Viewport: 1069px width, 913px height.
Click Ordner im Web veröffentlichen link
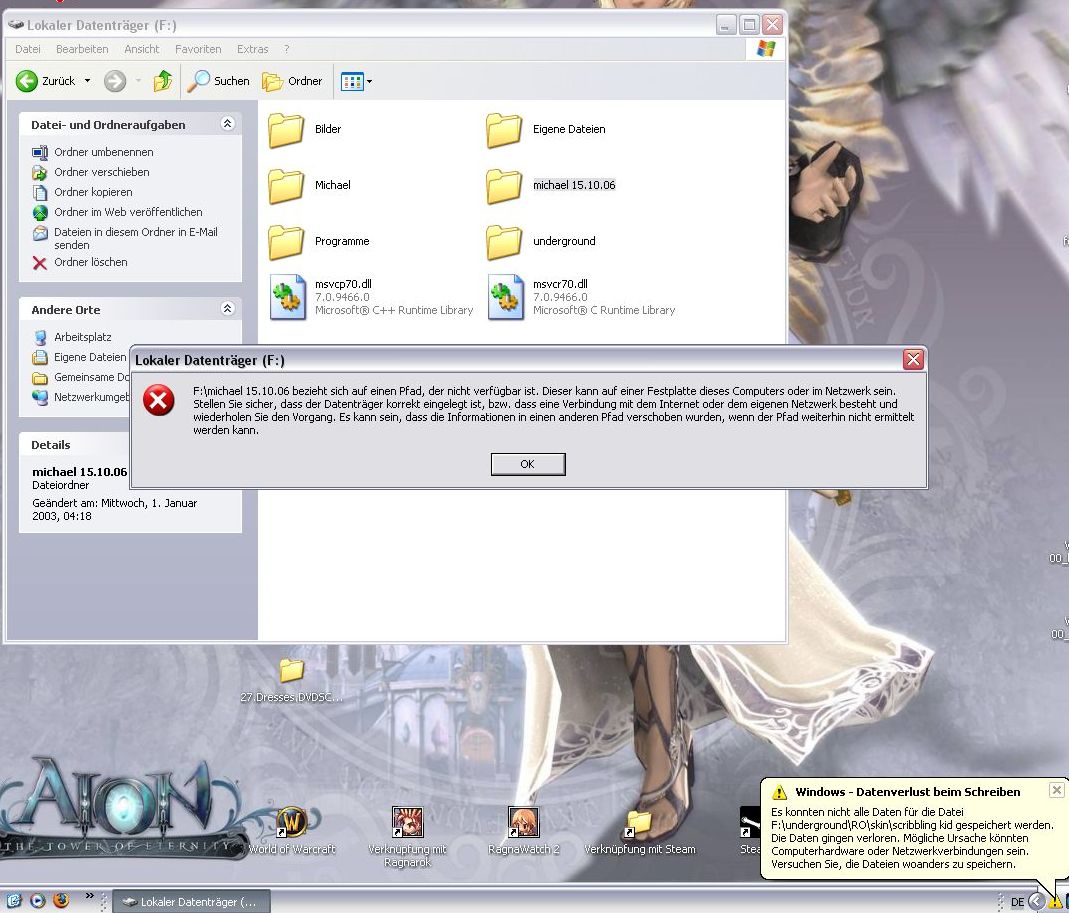[x=128, y=212]
